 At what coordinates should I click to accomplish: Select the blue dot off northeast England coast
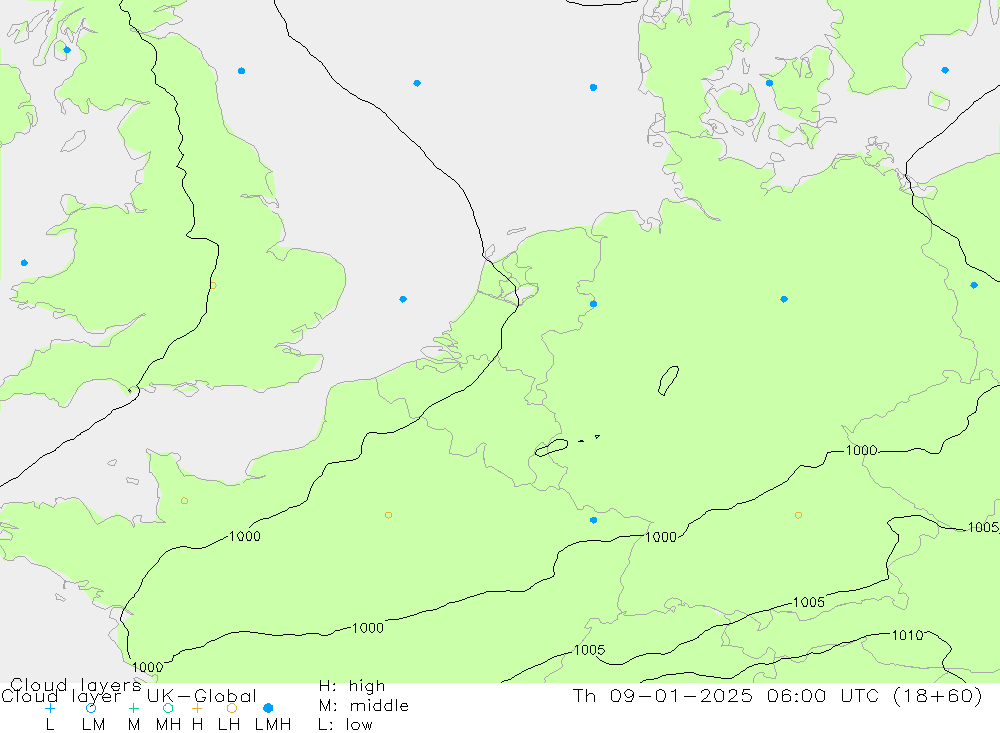[241, 71]
